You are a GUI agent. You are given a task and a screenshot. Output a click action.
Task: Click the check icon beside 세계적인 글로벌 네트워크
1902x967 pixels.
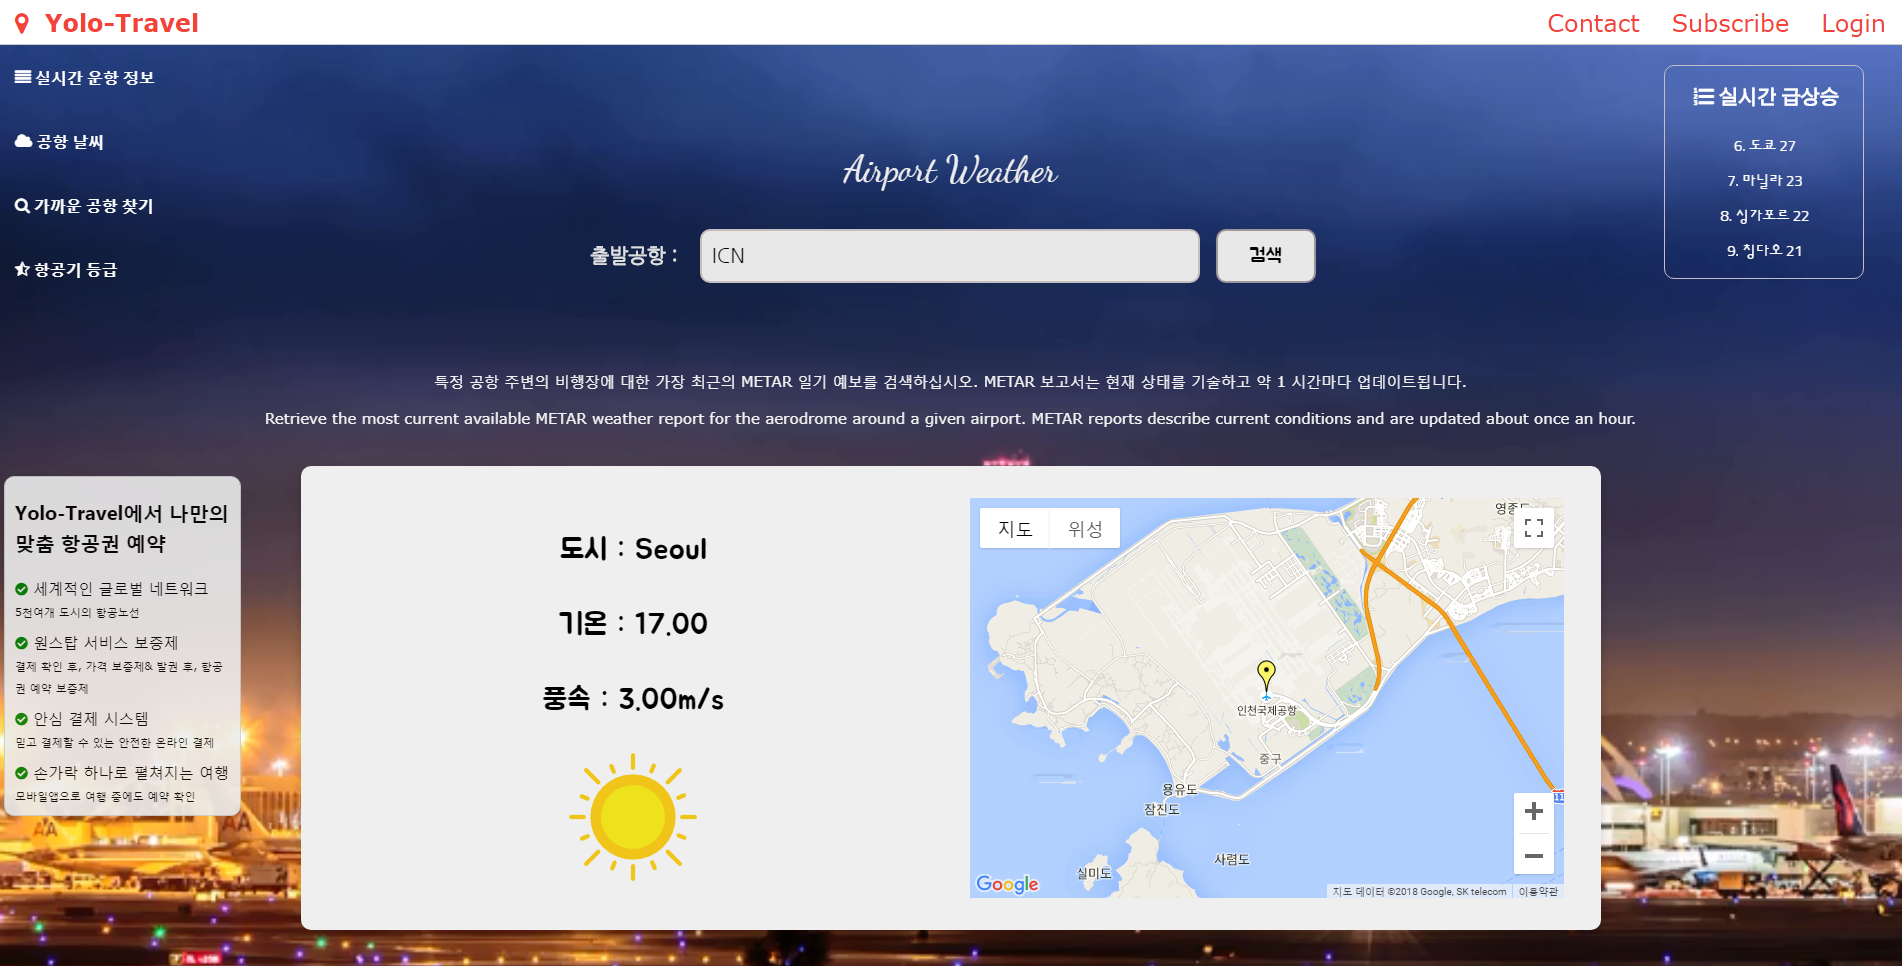[22, 589]
